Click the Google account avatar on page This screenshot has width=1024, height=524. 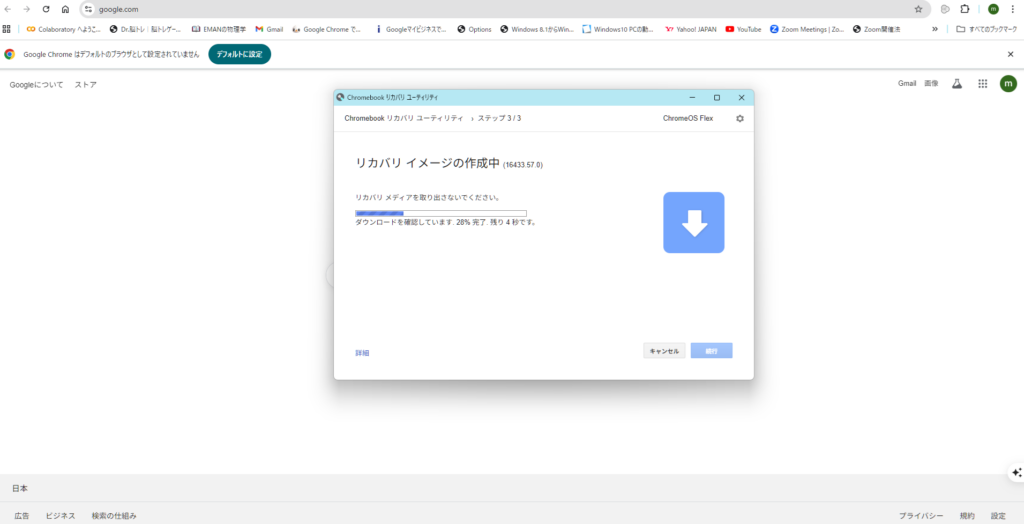(1008, 84)
